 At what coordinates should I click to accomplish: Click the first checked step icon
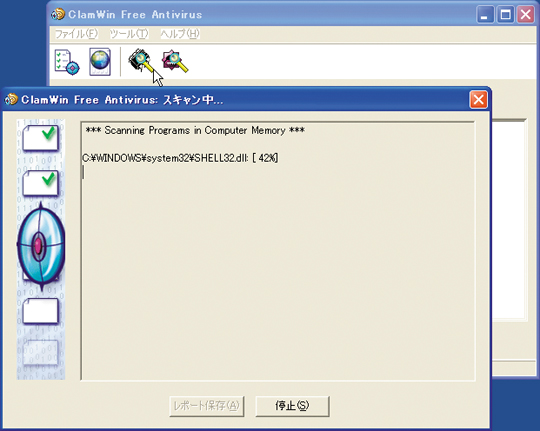(x=40, y=138)
